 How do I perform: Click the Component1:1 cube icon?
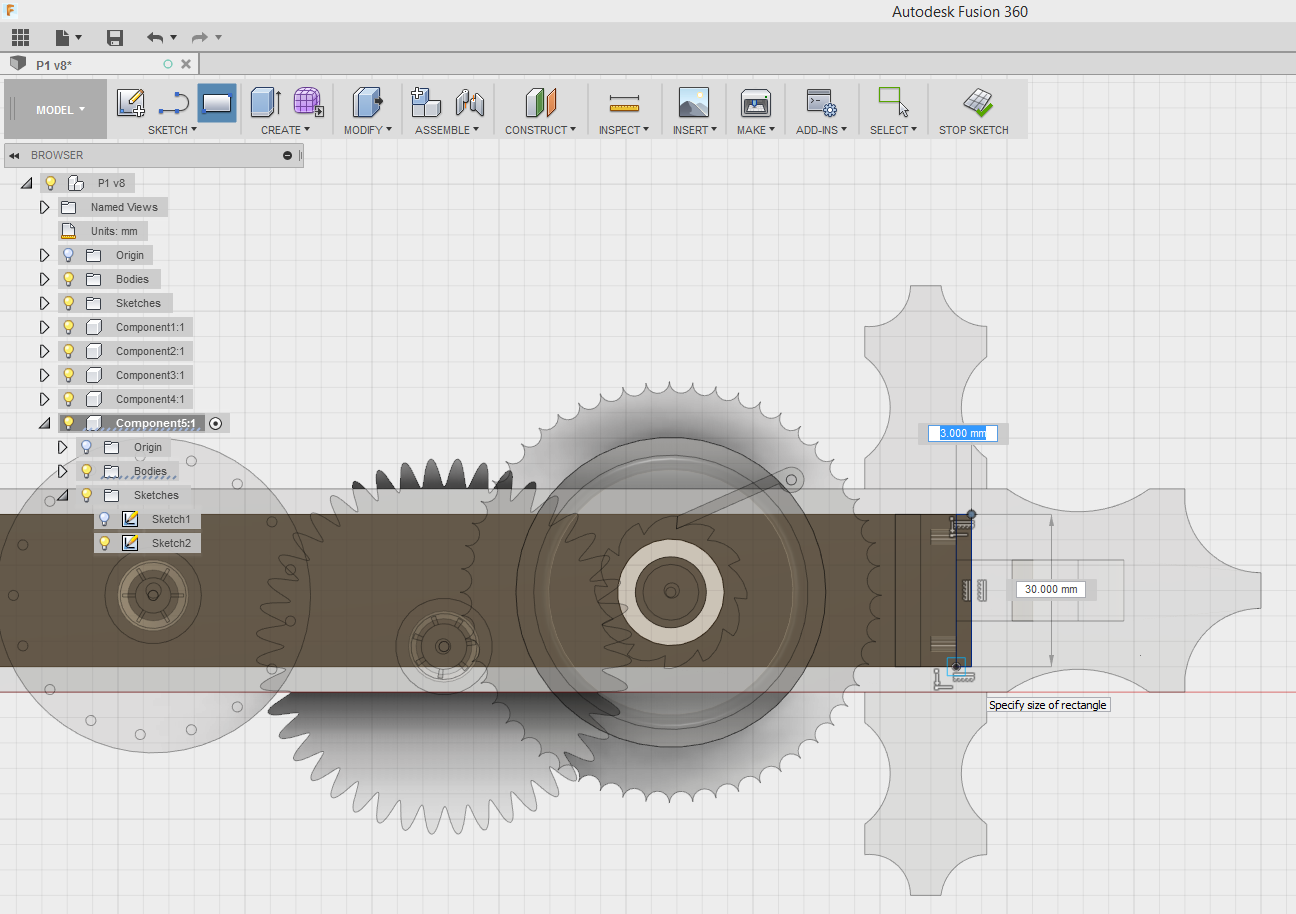pyautogui.click(x=94, y=327)
